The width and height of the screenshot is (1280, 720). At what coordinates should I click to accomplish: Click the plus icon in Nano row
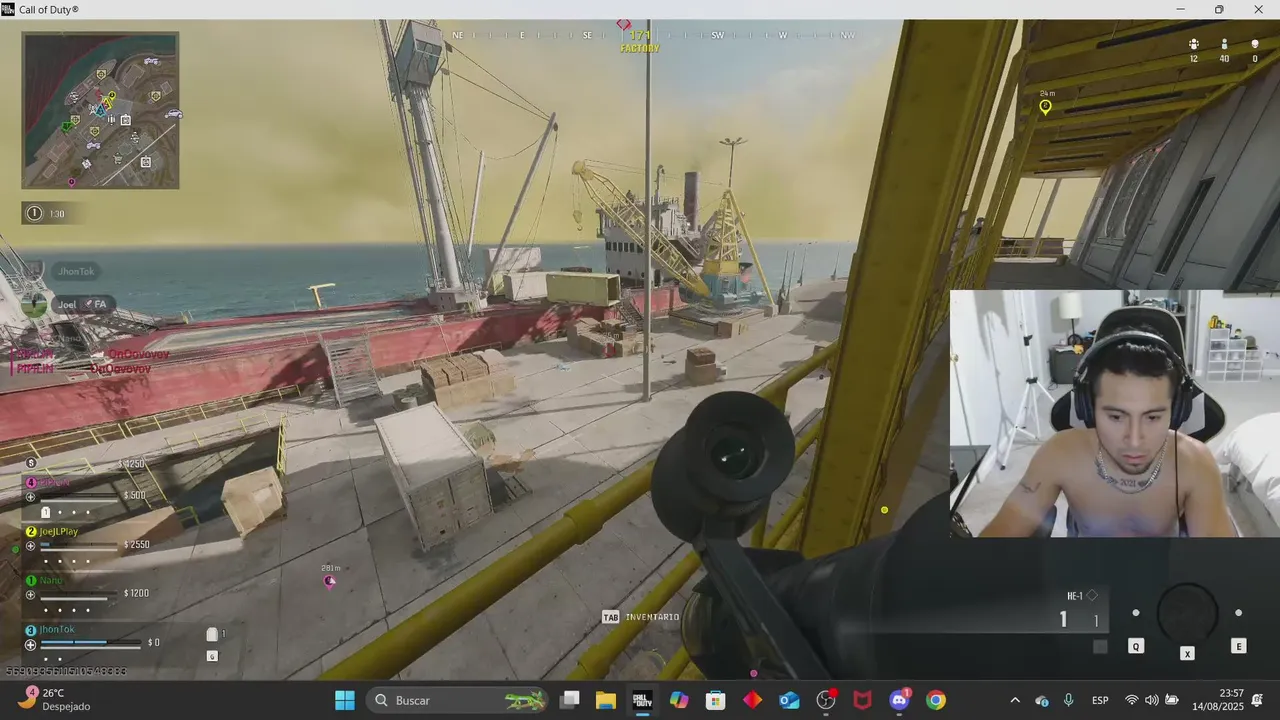(x=30, y=595)
